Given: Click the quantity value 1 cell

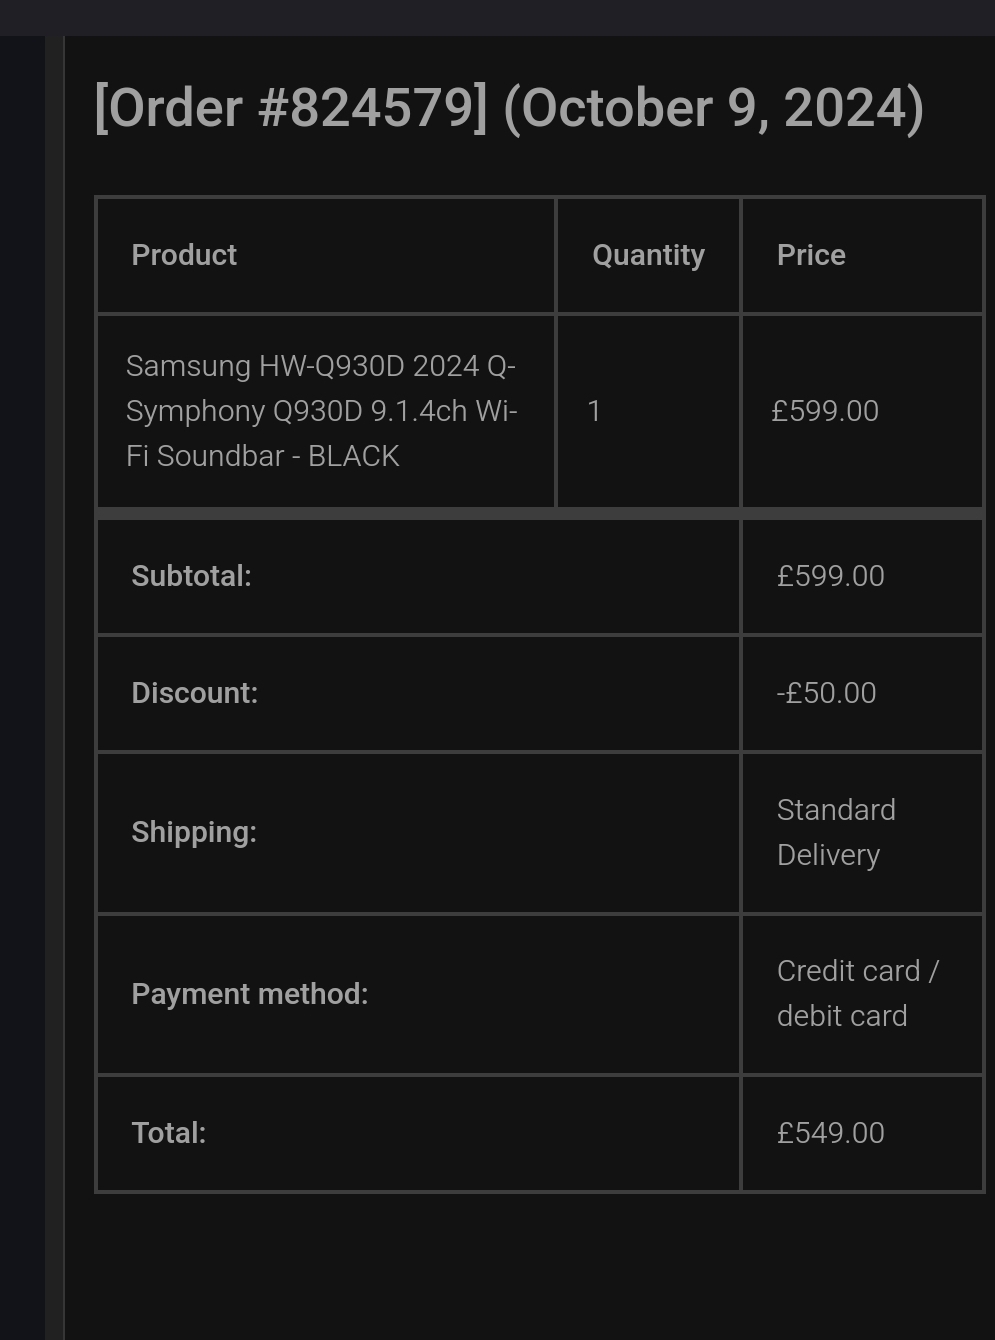Looking at the screenshot, I should pyautogui.click(x=594, y=411).
